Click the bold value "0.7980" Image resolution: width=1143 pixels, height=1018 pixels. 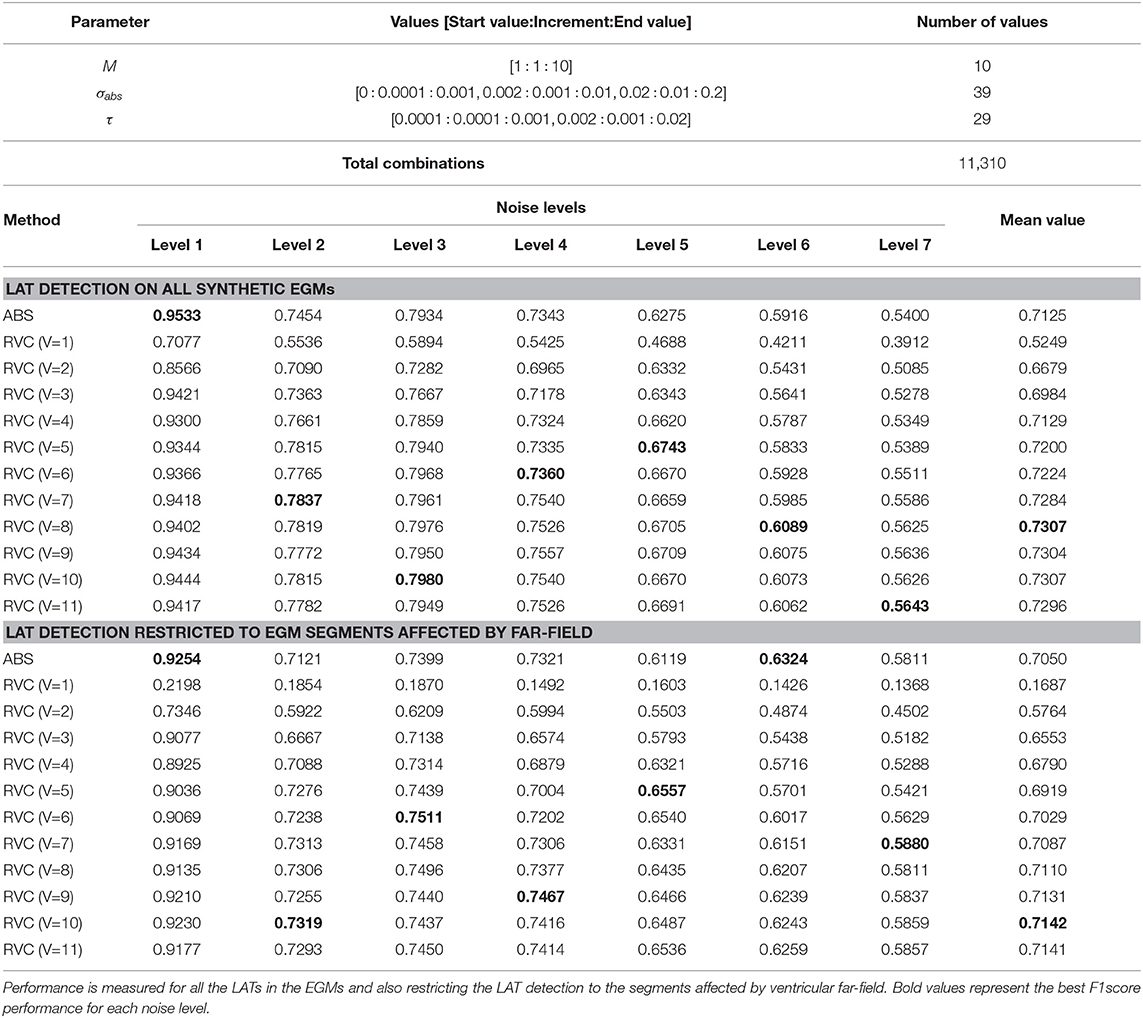point(419,580)
